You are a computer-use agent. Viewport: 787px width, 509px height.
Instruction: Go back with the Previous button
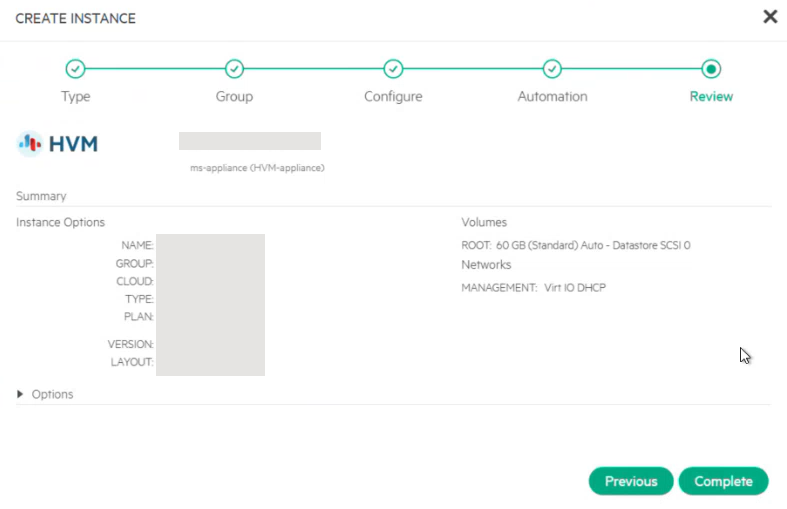631,481
